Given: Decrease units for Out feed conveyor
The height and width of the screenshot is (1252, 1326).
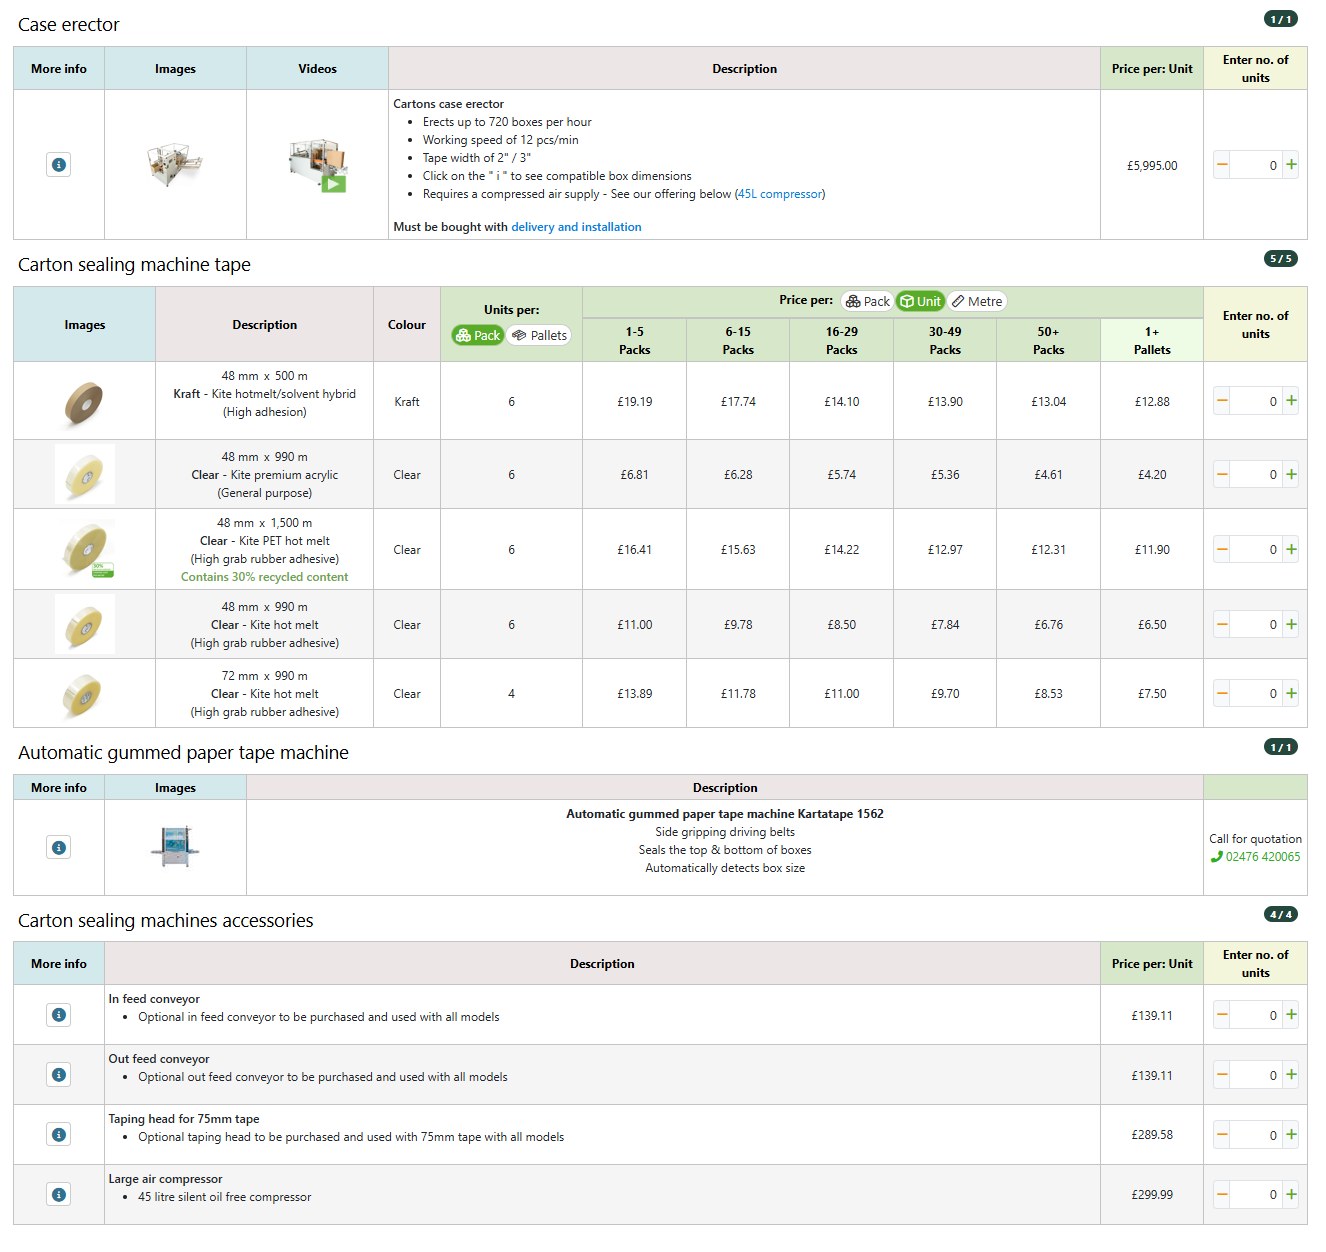Looking at the screenshot, I should pos(1222,1075).
